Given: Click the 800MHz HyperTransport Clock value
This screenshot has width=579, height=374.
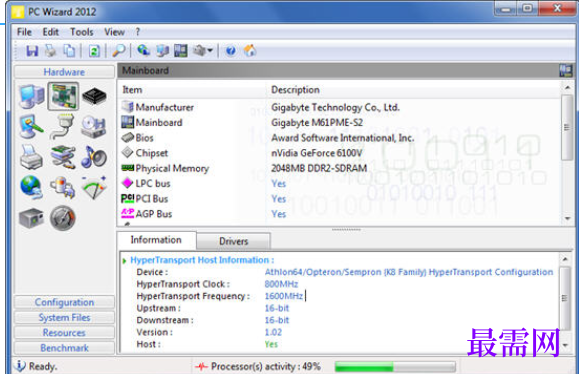Looking at the screenshot, I should pyautogui.click(x=281, y=284).
